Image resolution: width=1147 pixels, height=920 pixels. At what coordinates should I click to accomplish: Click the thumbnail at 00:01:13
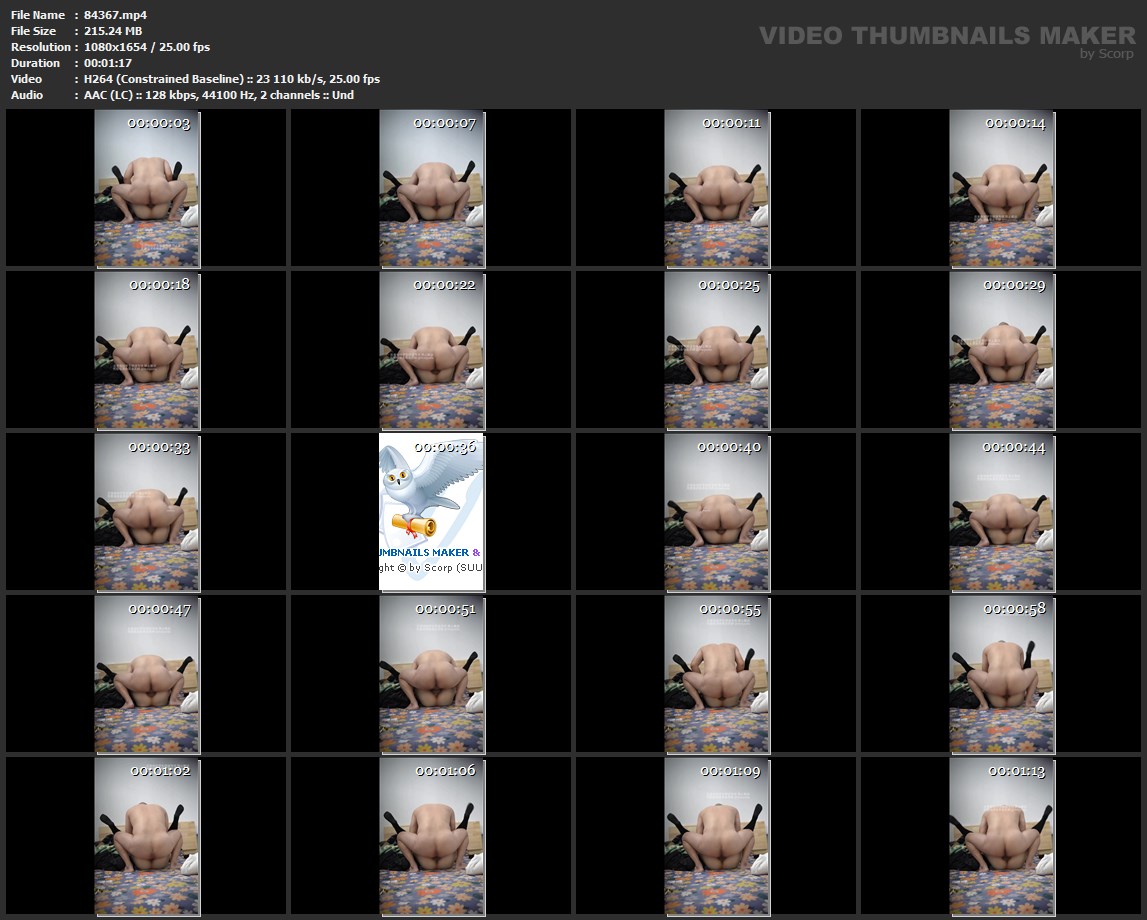pos(1002,837)
